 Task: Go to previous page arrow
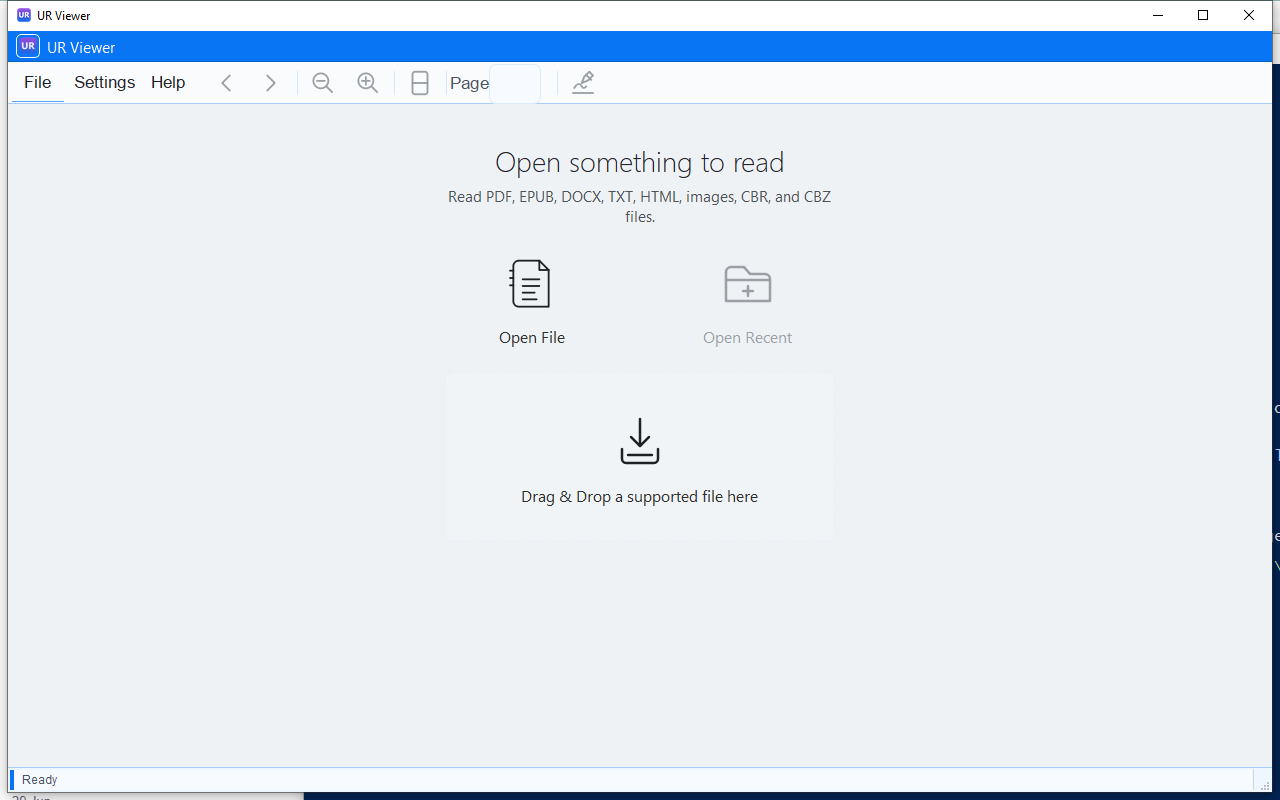[x=226, y=83]
